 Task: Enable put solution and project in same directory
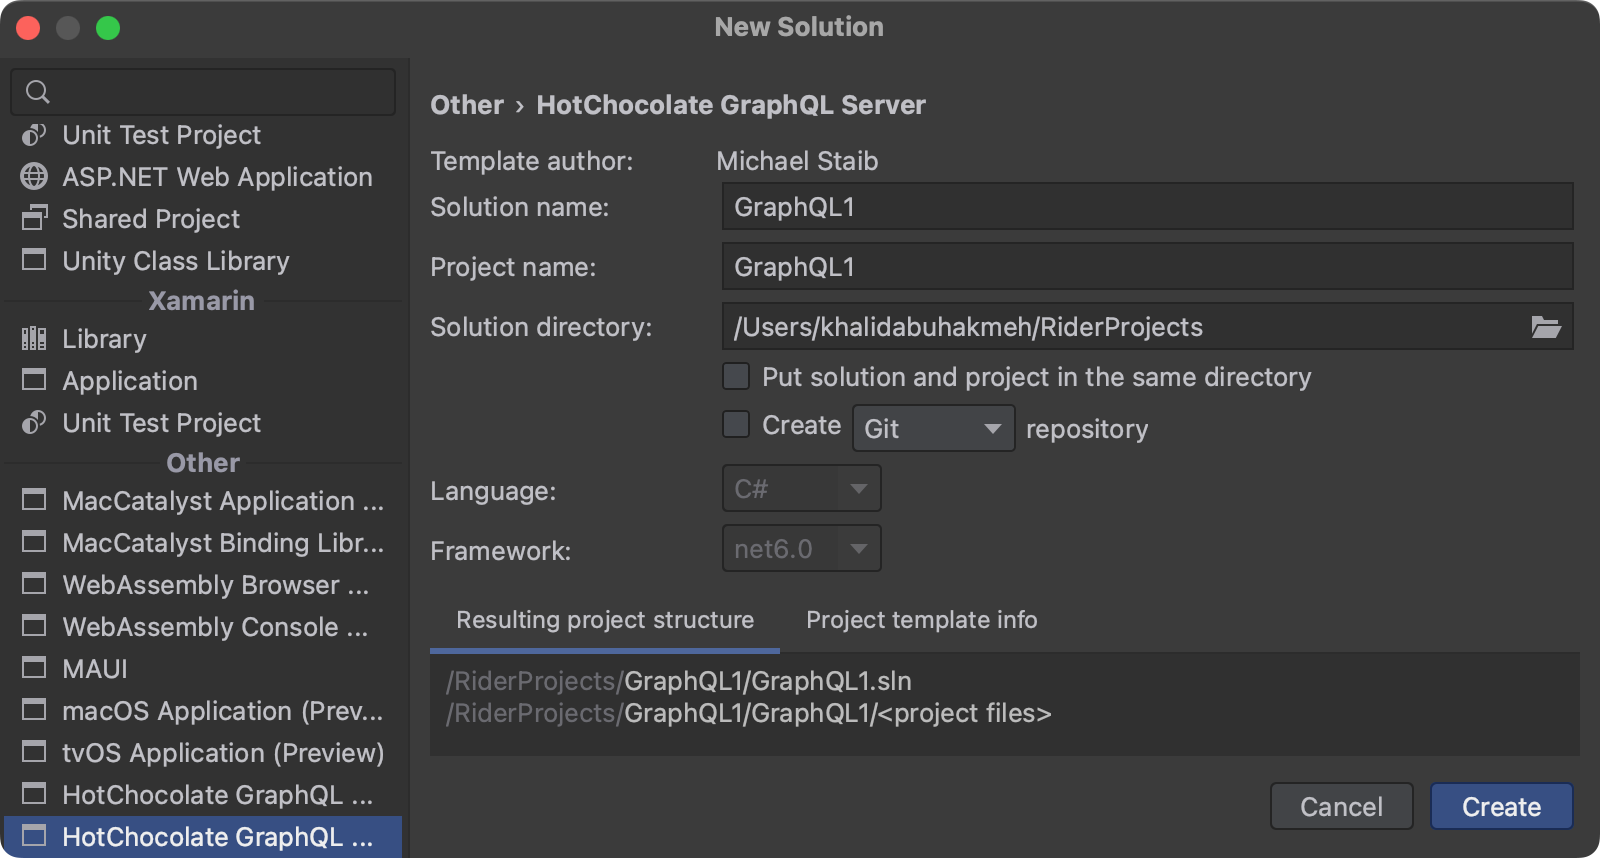[x=736, y=376]
